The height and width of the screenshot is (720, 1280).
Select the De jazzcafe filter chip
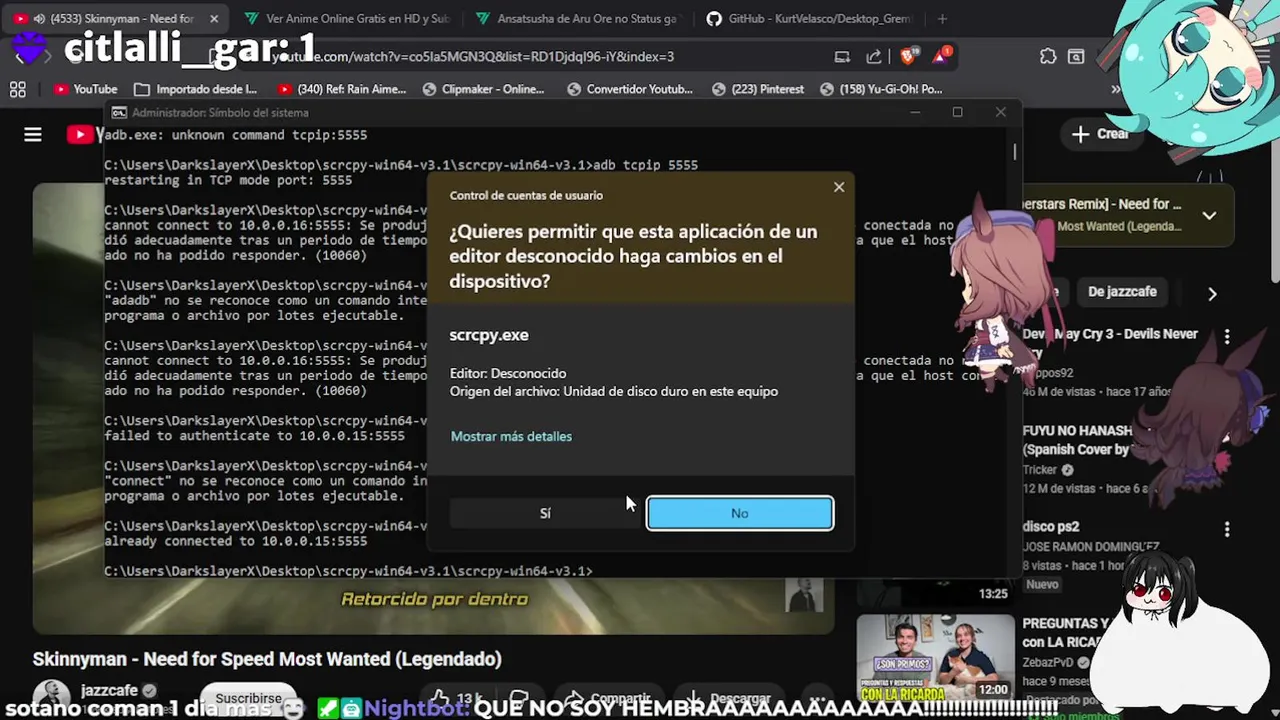coord(1122,292)
